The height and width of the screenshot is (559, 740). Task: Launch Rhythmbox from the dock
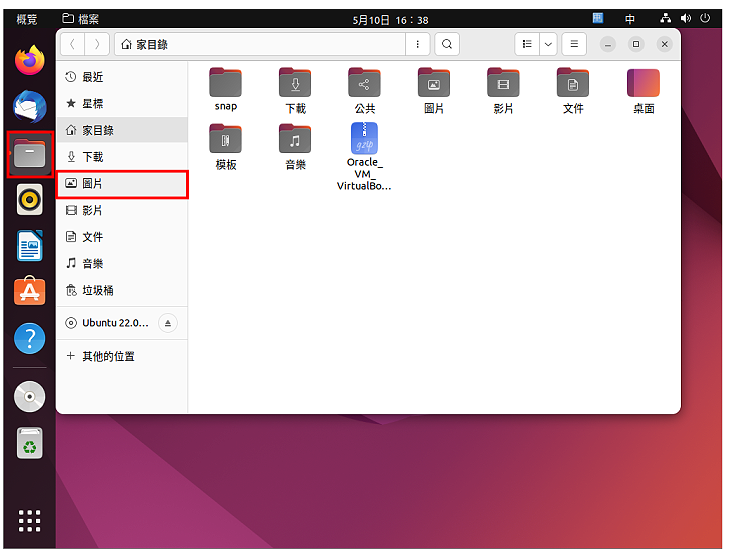[30, 200]
